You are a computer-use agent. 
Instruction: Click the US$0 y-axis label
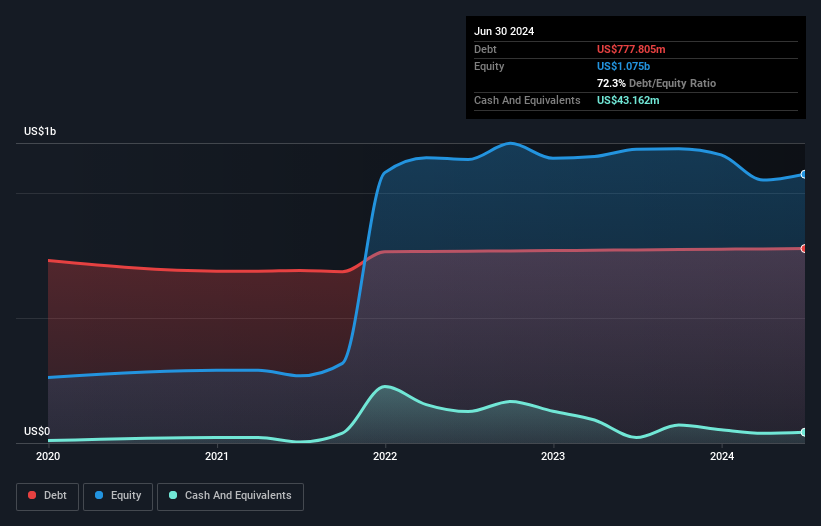coord(37,431)
